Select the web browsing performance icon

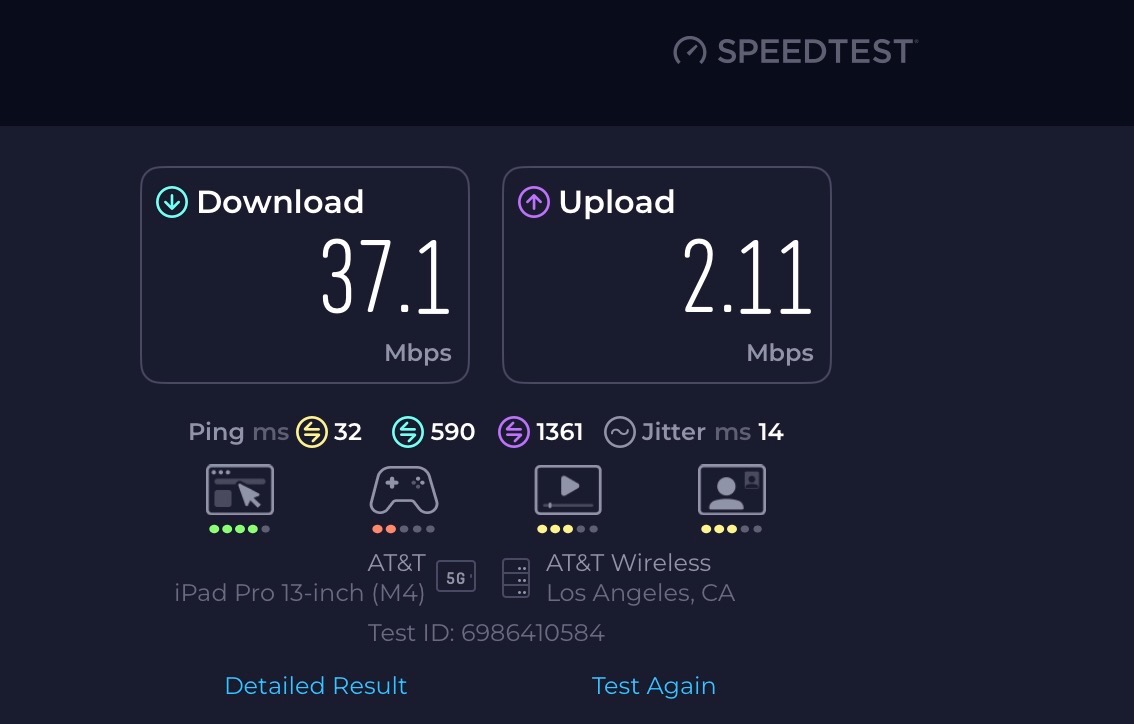tap(239, 489)
